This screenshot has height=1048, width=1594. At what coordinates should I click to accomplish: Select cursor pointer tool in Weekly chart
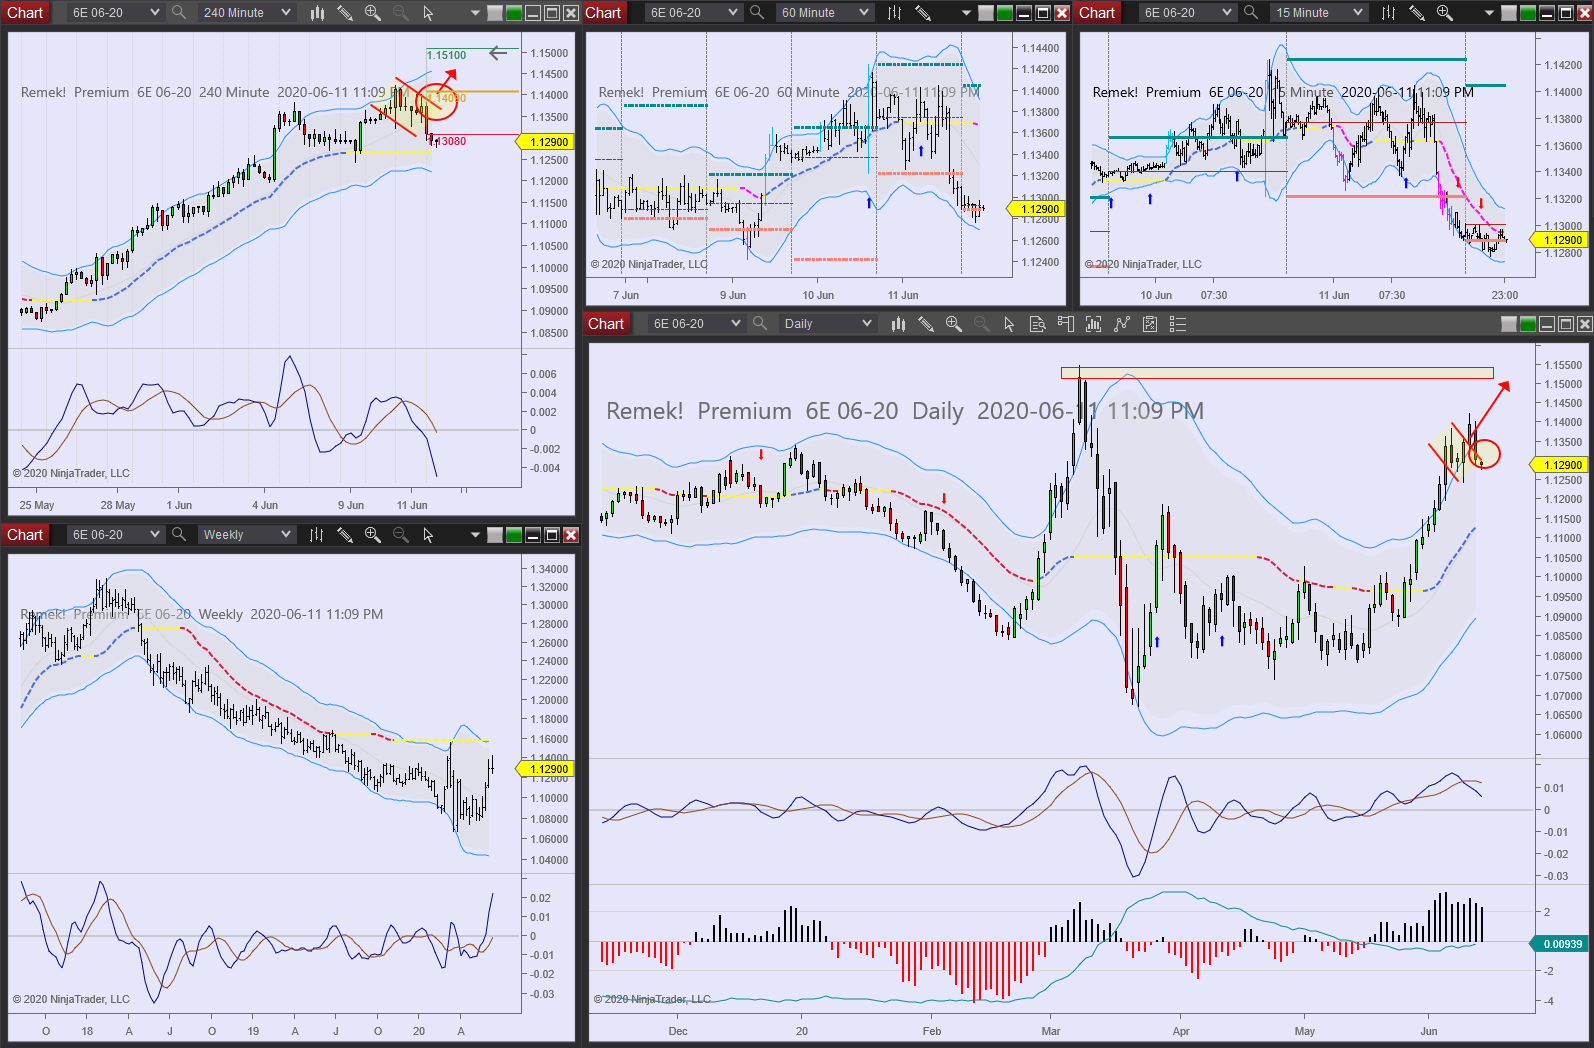coord(429,534)
